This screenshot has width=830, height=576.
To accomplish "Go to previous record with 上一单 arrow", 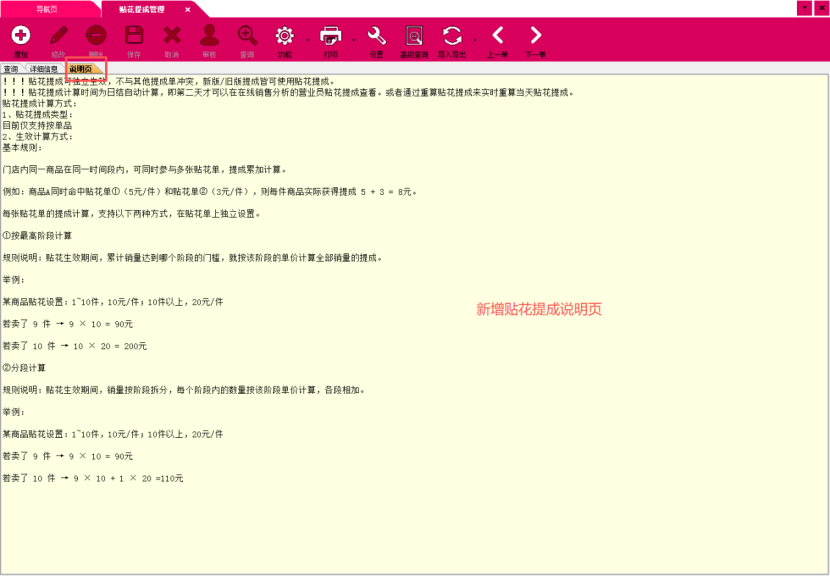I will pyautogui.click(x=498, y=35).
